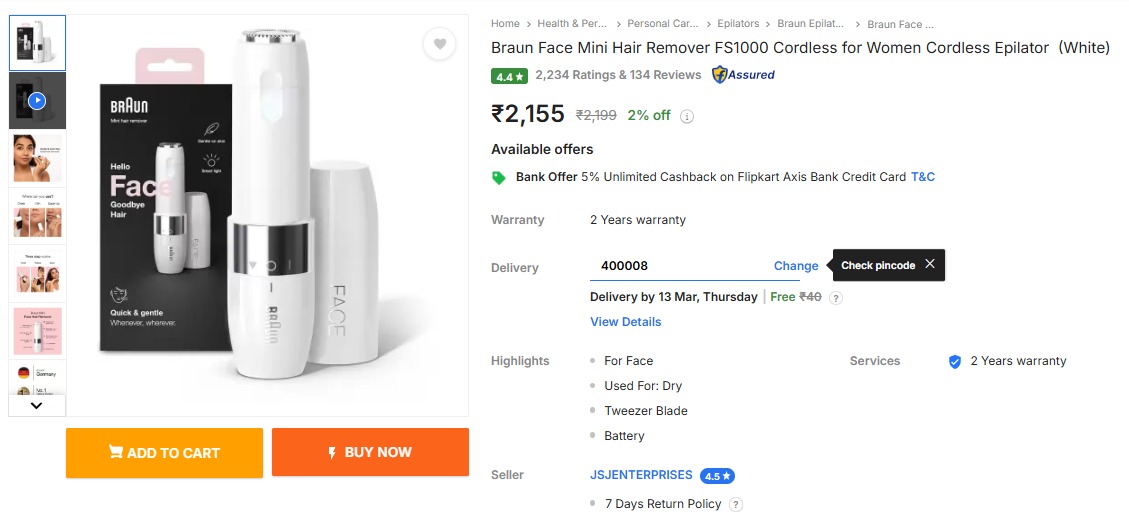Add product to wishlist with heart icon
The image size is (1129, 523).
439,44
